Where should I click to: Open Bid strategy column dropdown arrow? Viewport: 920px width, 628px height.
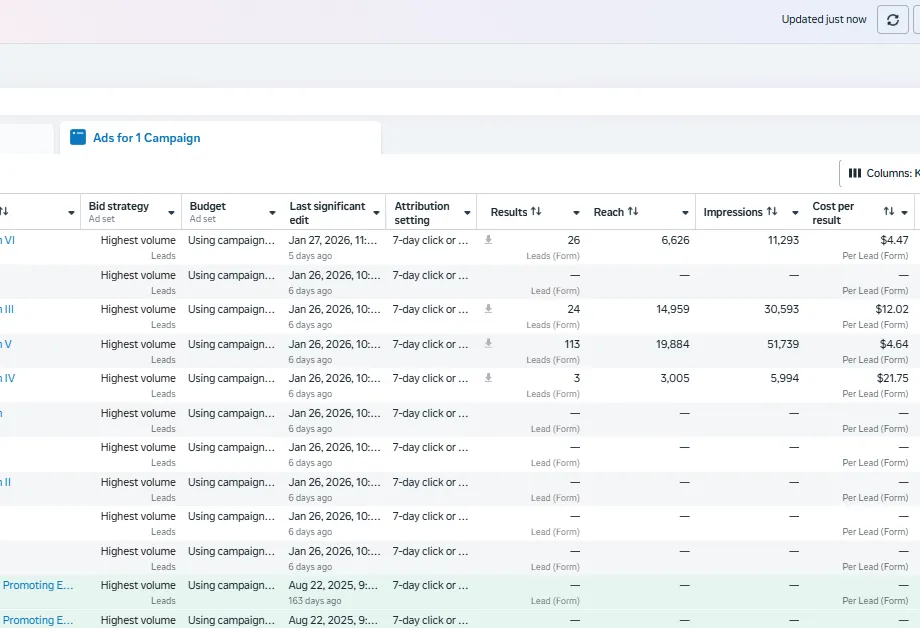tap(171, 213)
